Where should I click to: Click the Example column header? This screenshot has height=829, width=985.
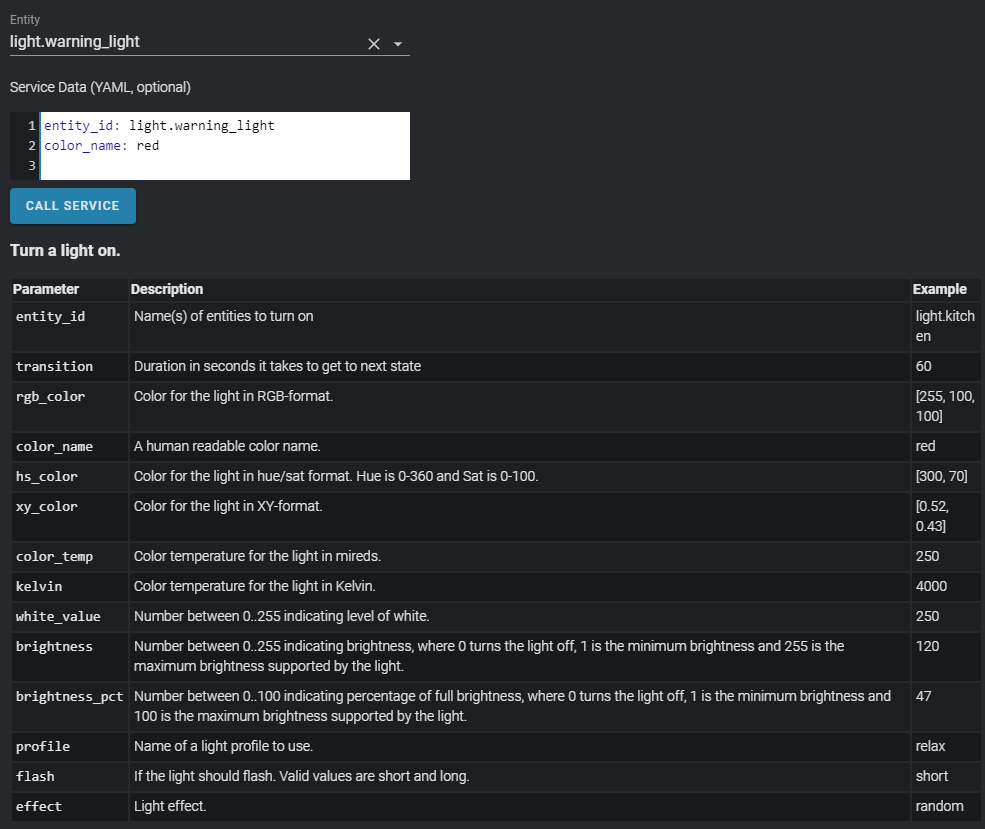[939, 289]
